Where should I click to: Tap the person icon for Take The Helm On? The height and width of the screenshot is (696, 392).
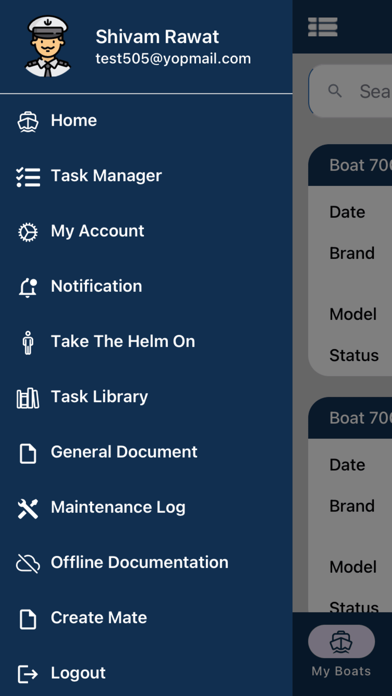(x=28, y=342)
